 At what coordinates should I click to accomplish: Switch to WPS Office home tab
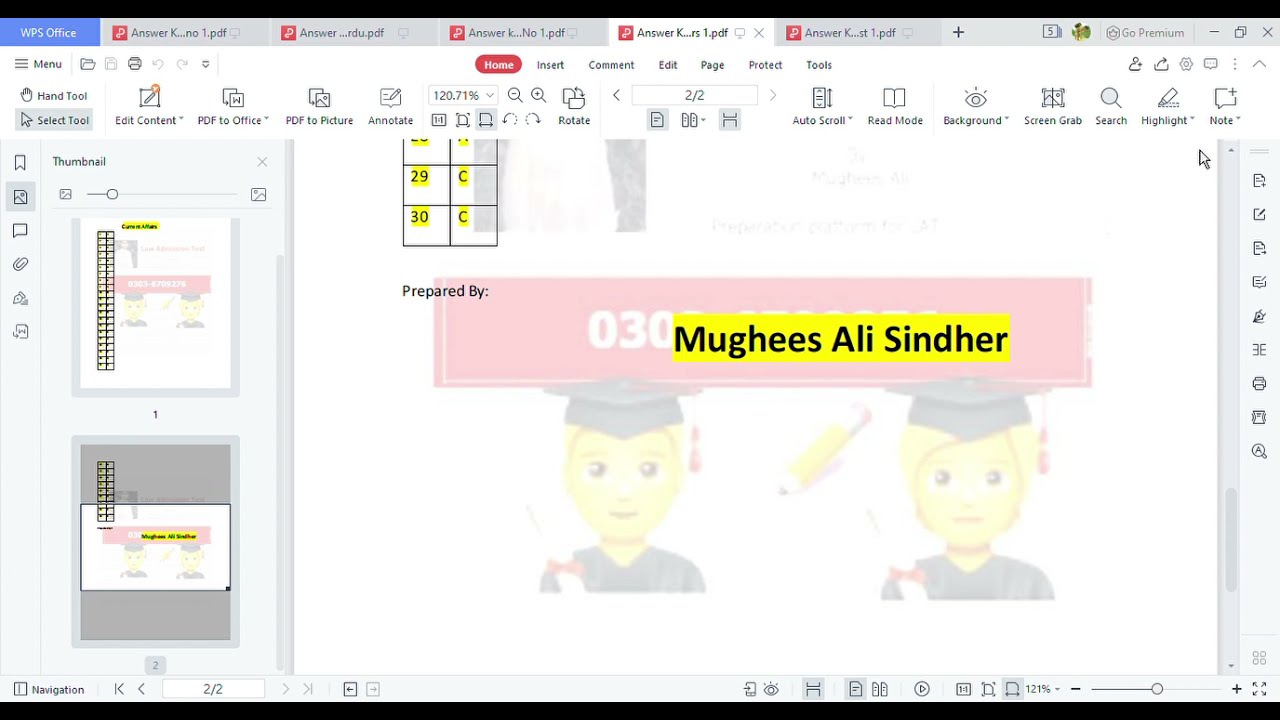pos(48,32)
